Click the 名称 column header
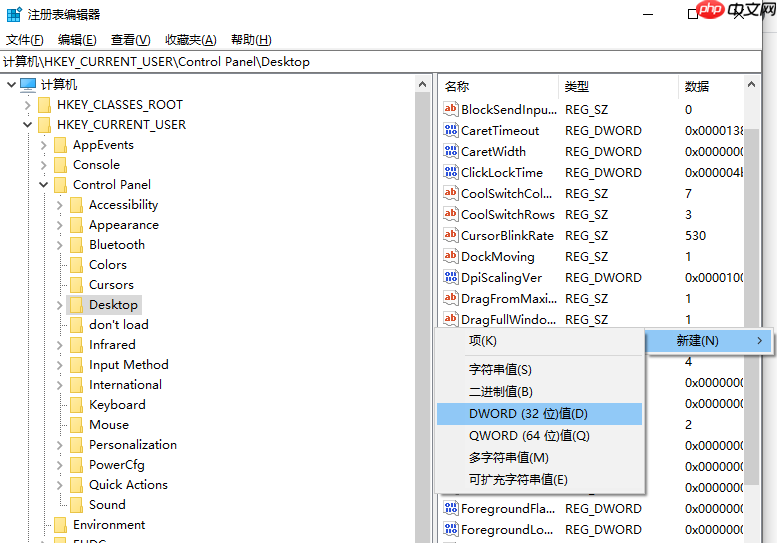Screen dimensions: 777x543 pyautogui.click(x=499, y=87)
